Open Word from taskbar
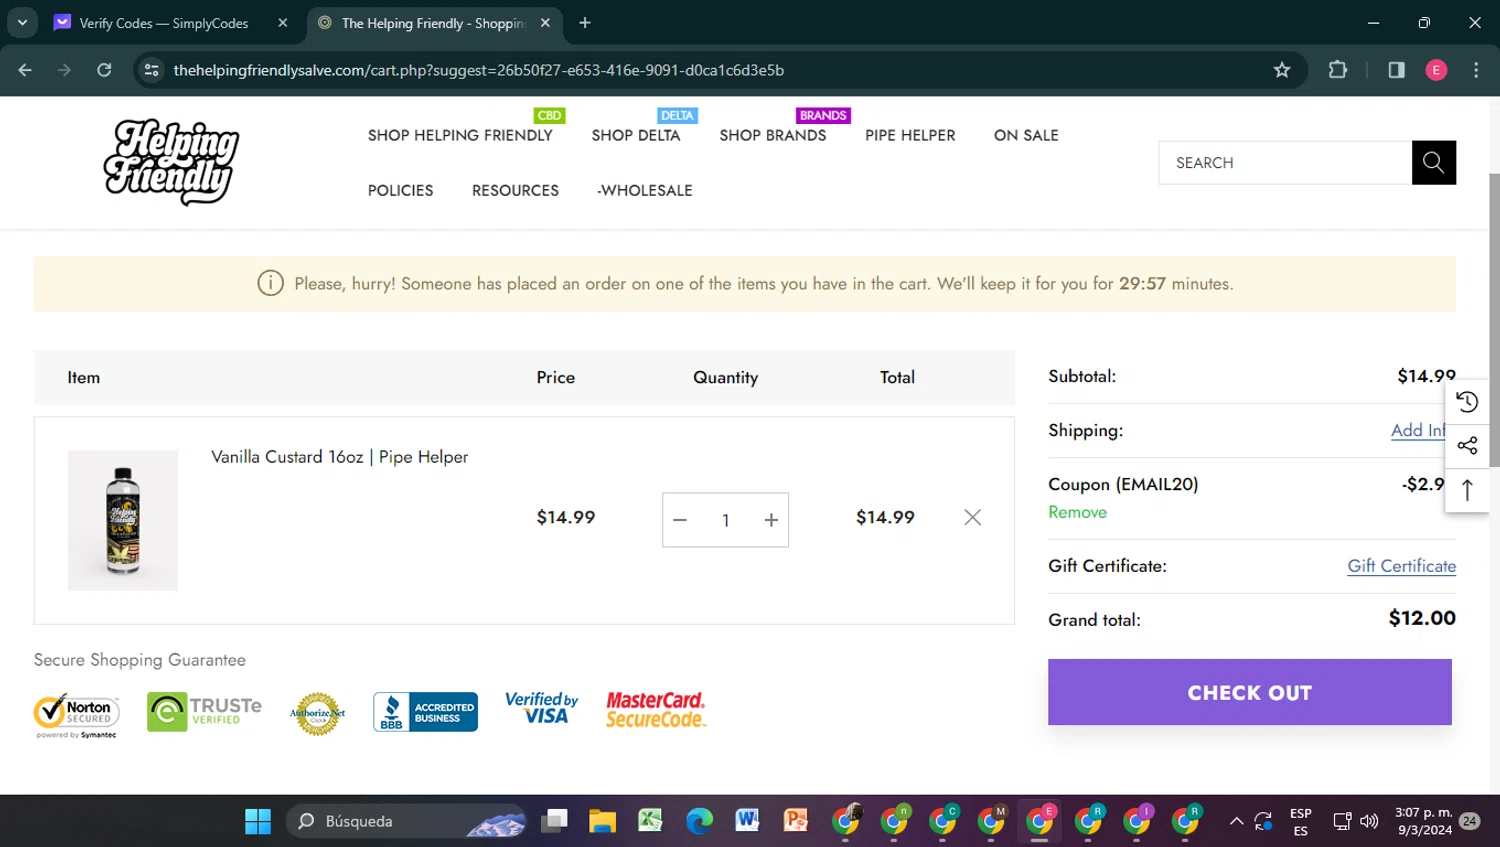This screenshot has height=847, width=1500. coord(747,821)
